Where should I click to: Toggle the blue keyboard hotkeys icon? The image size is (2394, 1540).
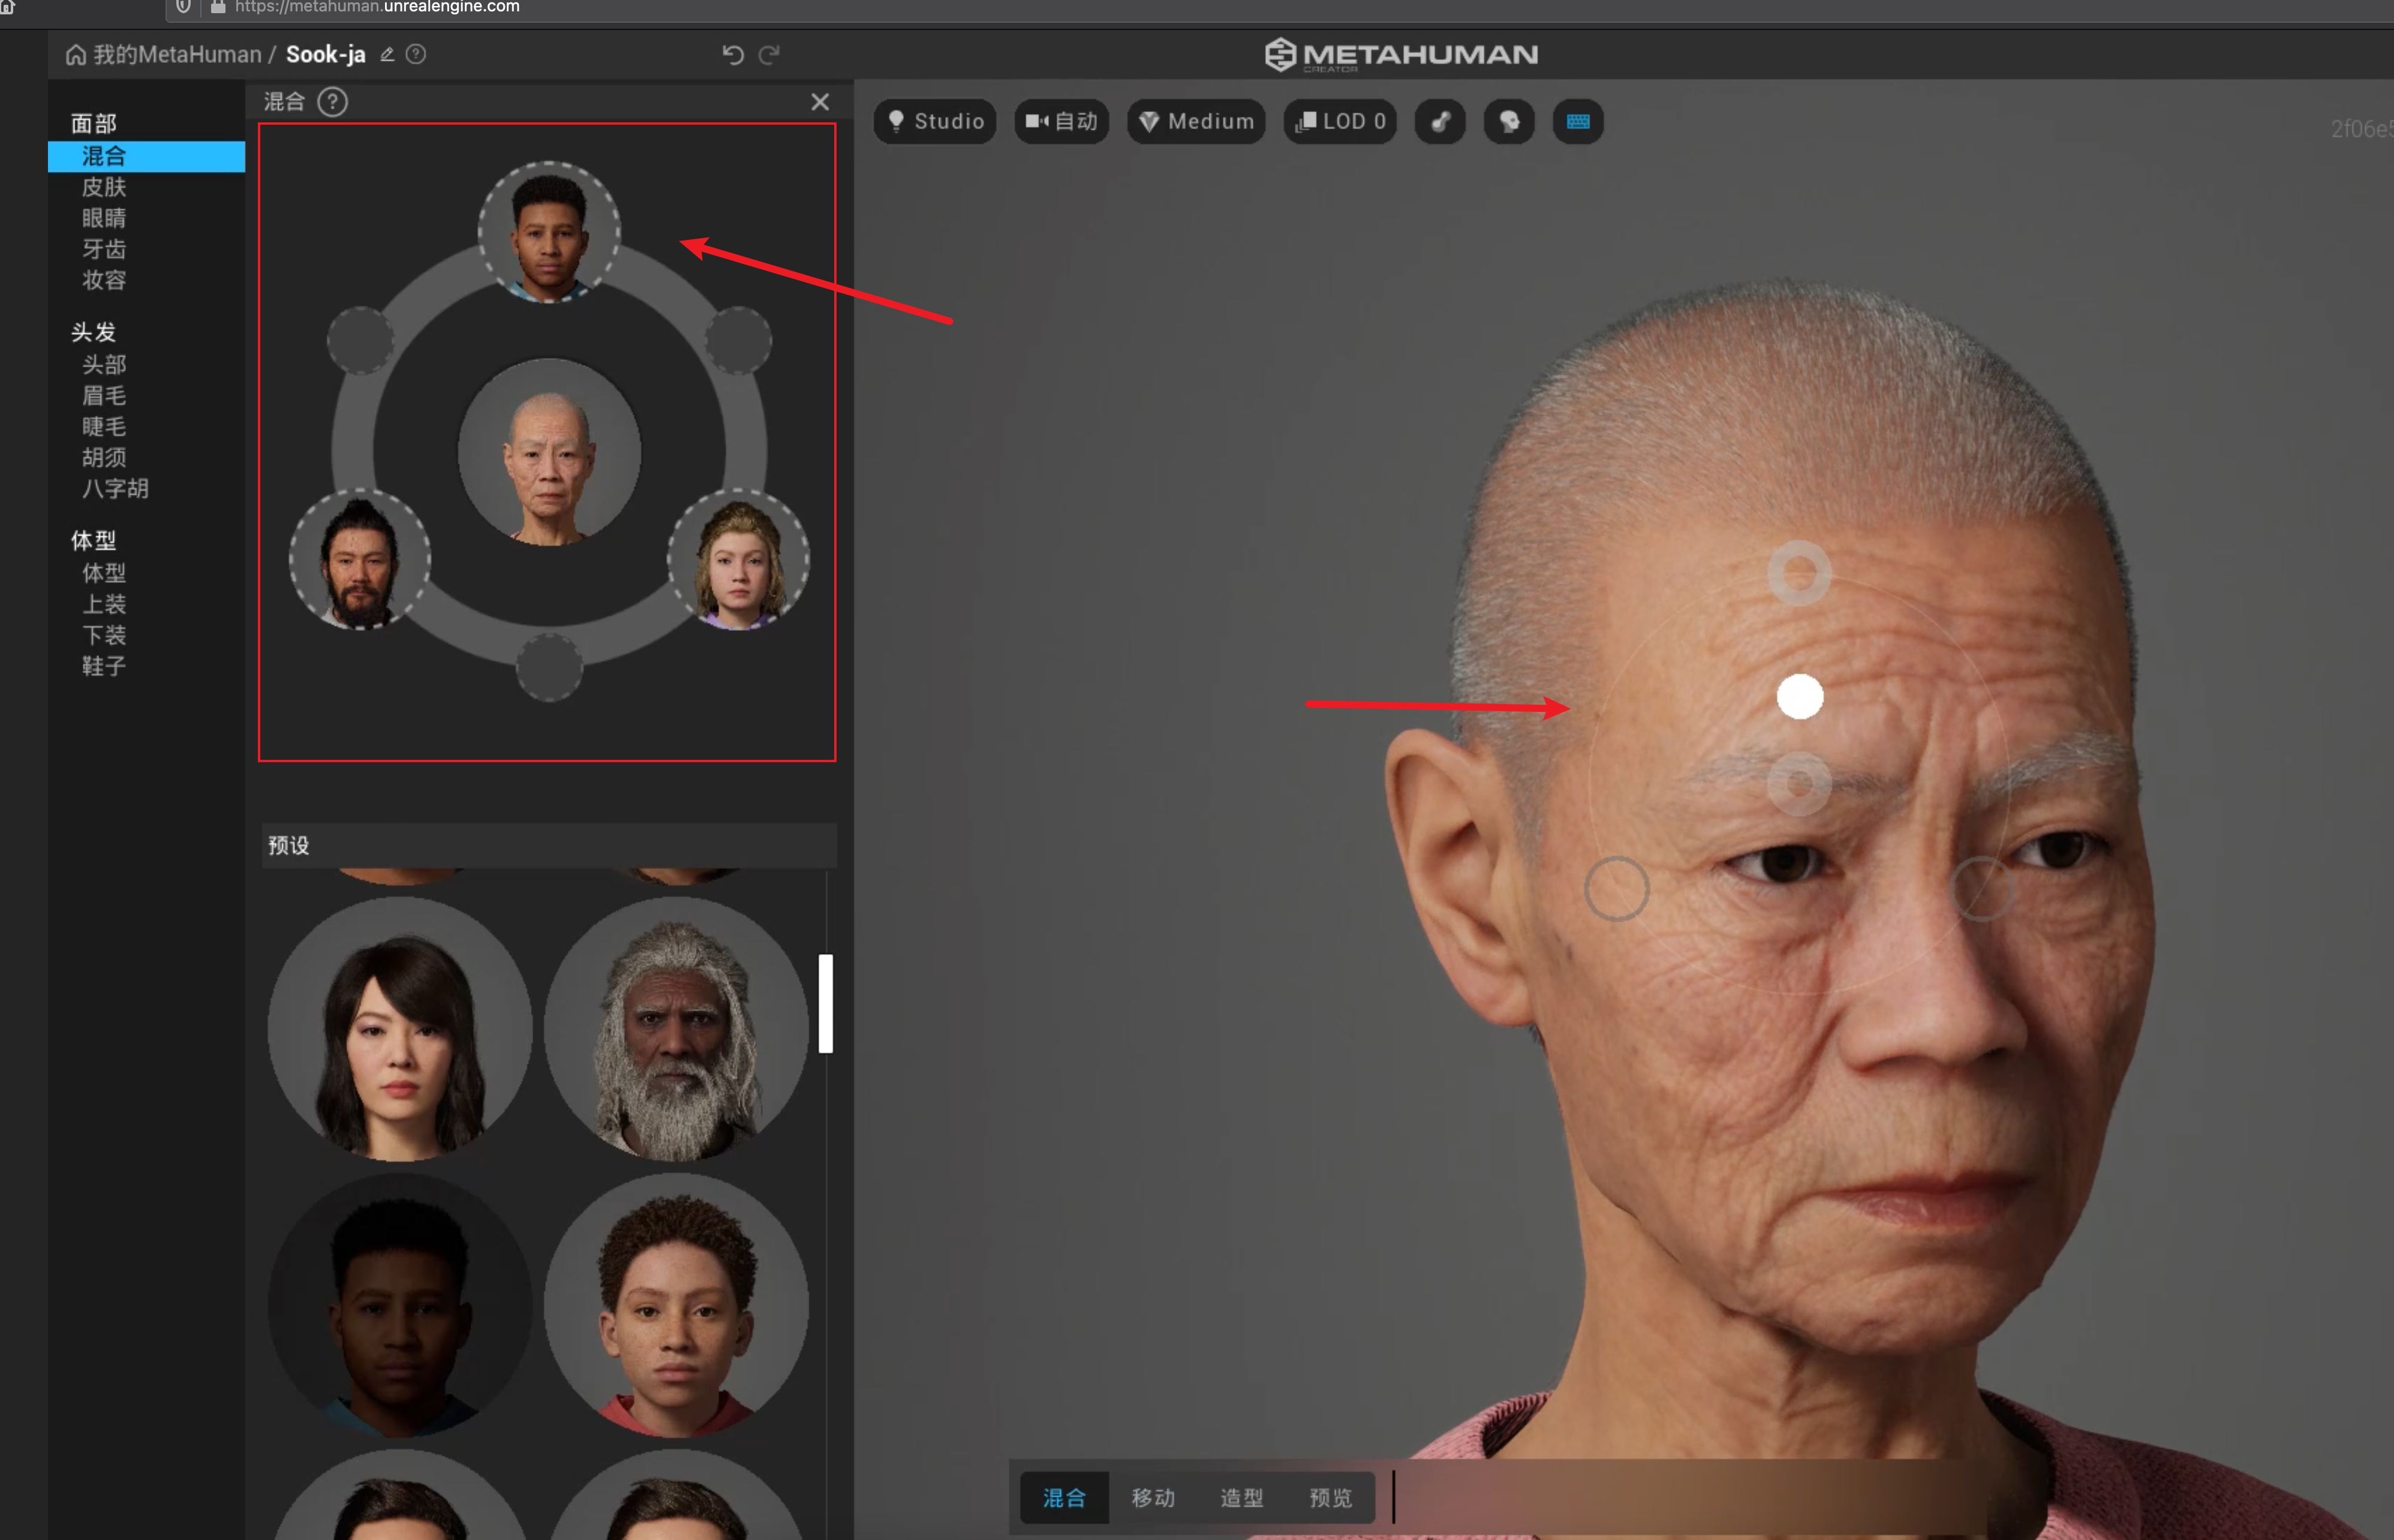[x=1578, y=121]
